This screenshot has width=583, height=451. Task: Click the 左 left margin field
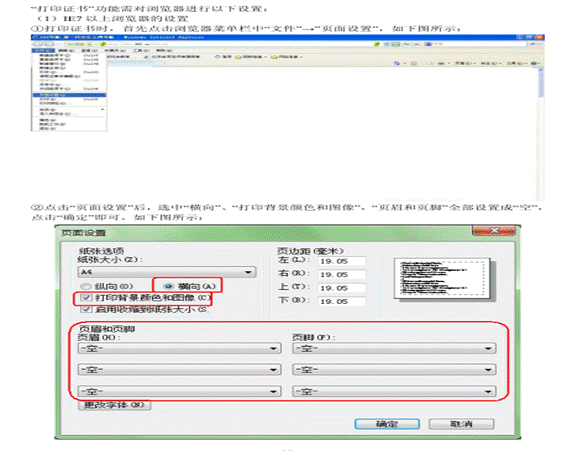point(342,261)
